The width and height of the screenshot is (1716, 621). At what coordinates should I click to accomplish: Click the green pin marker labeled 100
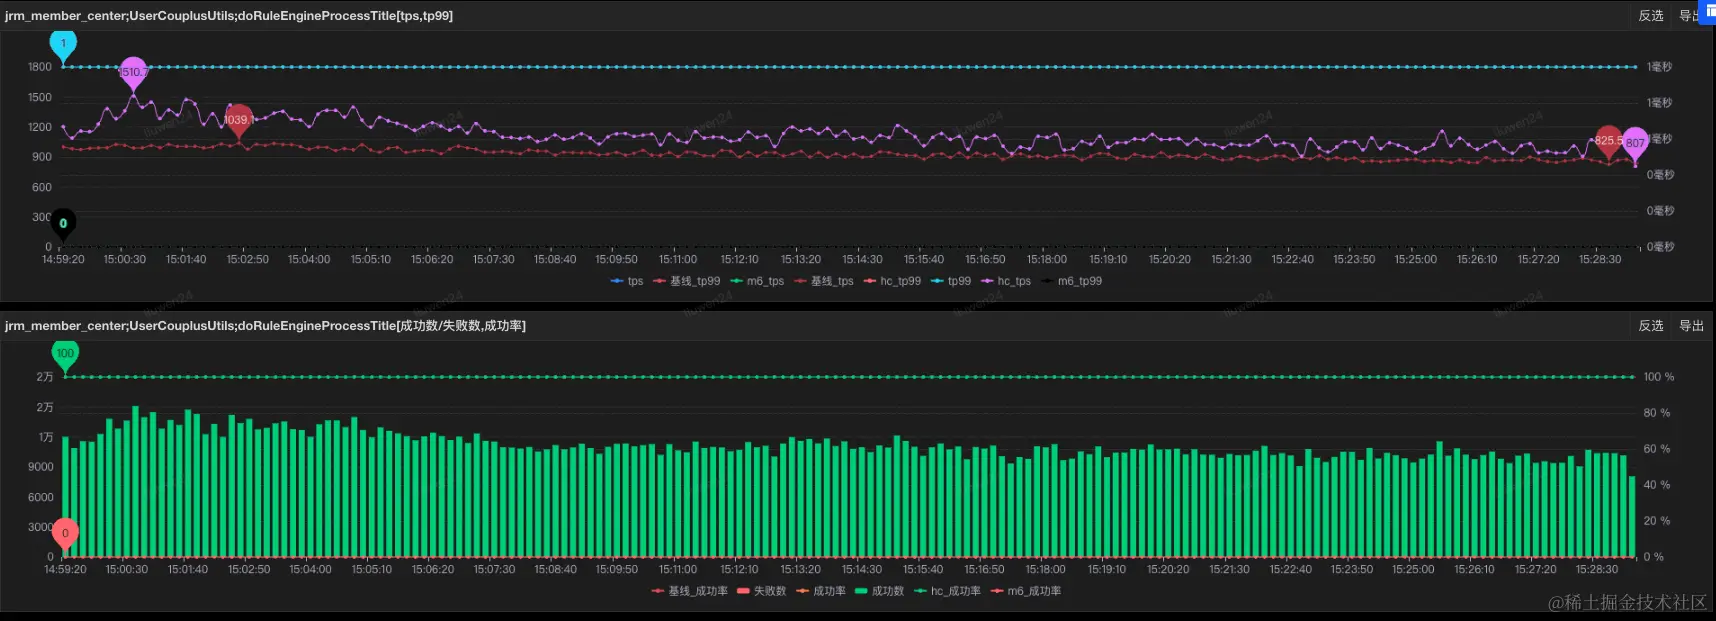(x=65, y=355)
